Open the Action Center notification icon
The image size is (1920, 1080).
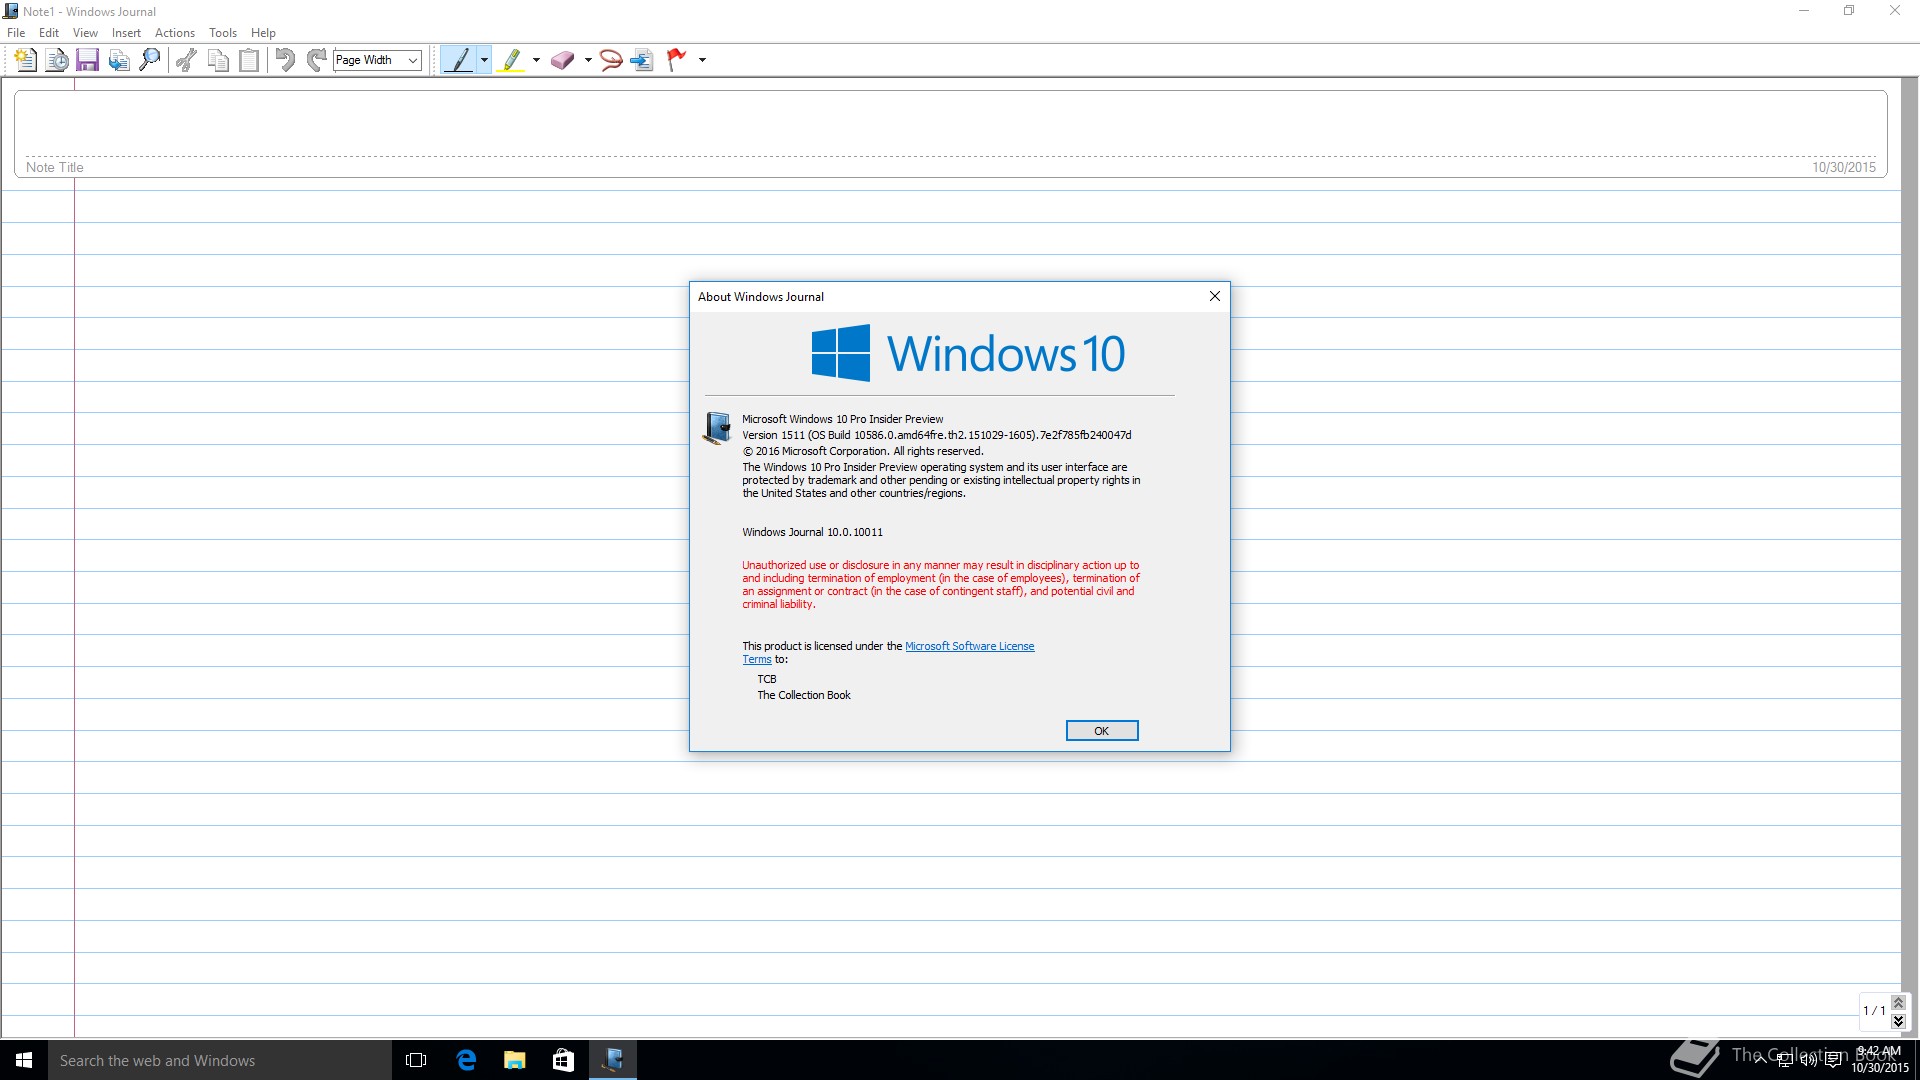click(x=1833, y=1060)
